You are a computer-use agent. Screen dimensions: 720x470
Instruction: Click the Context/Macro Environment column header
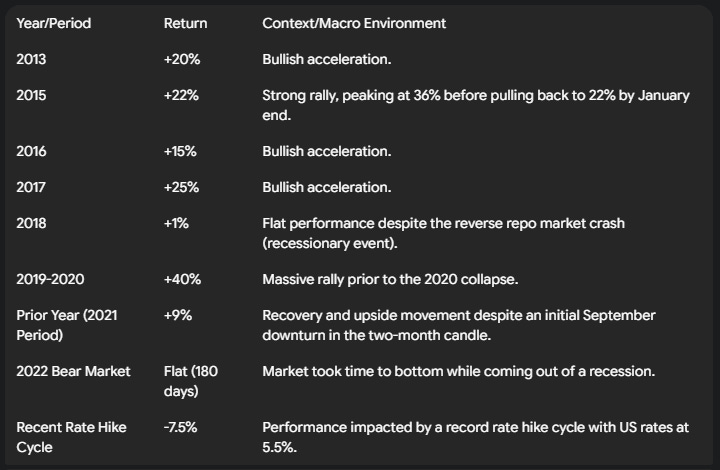(354, 23)
